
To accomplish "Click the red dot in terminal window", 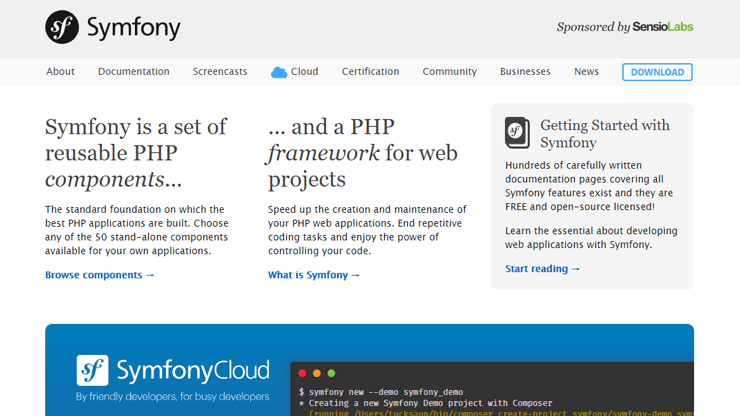I will [303, 374].
